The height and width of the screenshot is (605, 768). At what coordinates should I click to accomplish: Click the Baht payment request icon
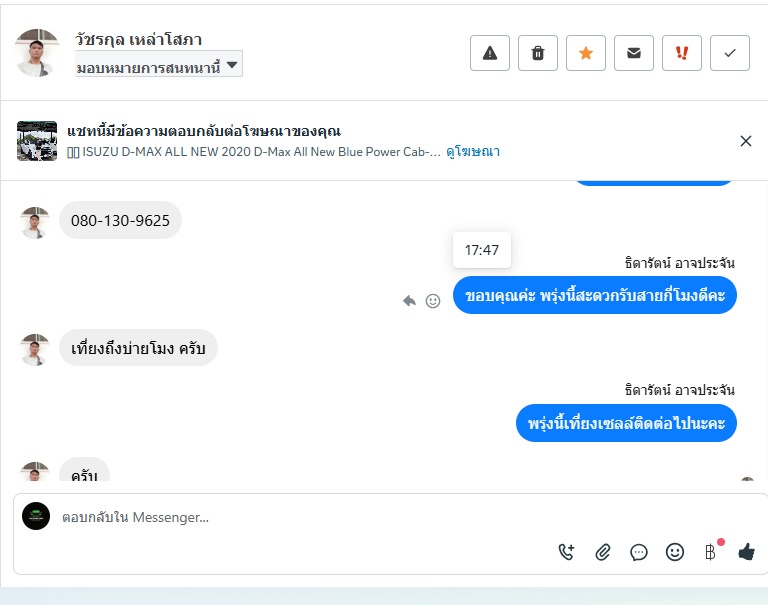click(710, 552)
